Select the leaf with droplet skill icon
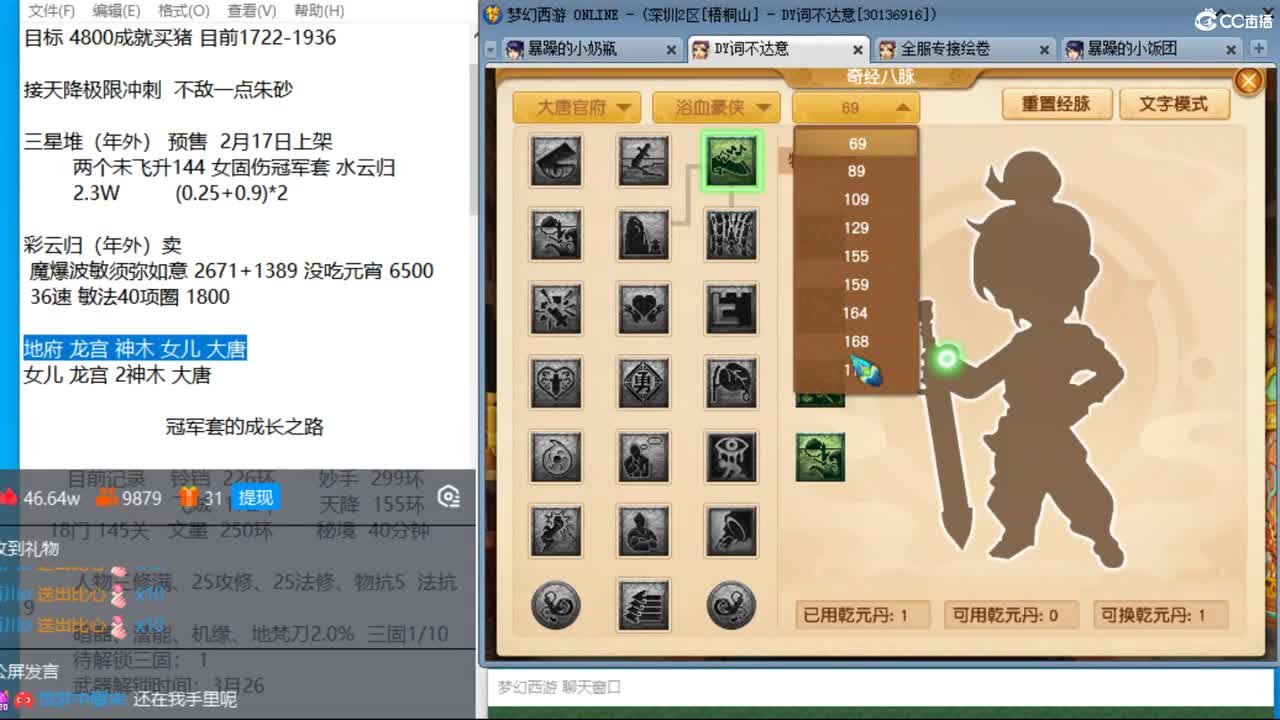 [732, 382]
